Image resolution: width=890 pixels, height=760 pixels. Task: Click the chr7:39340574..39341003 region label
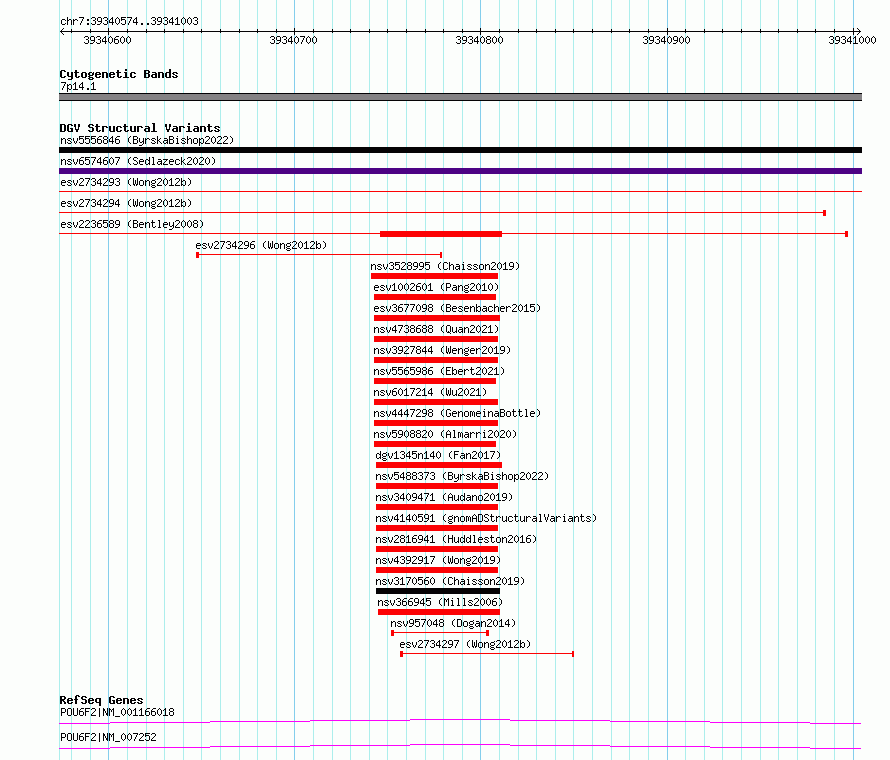tap(129, 21)
